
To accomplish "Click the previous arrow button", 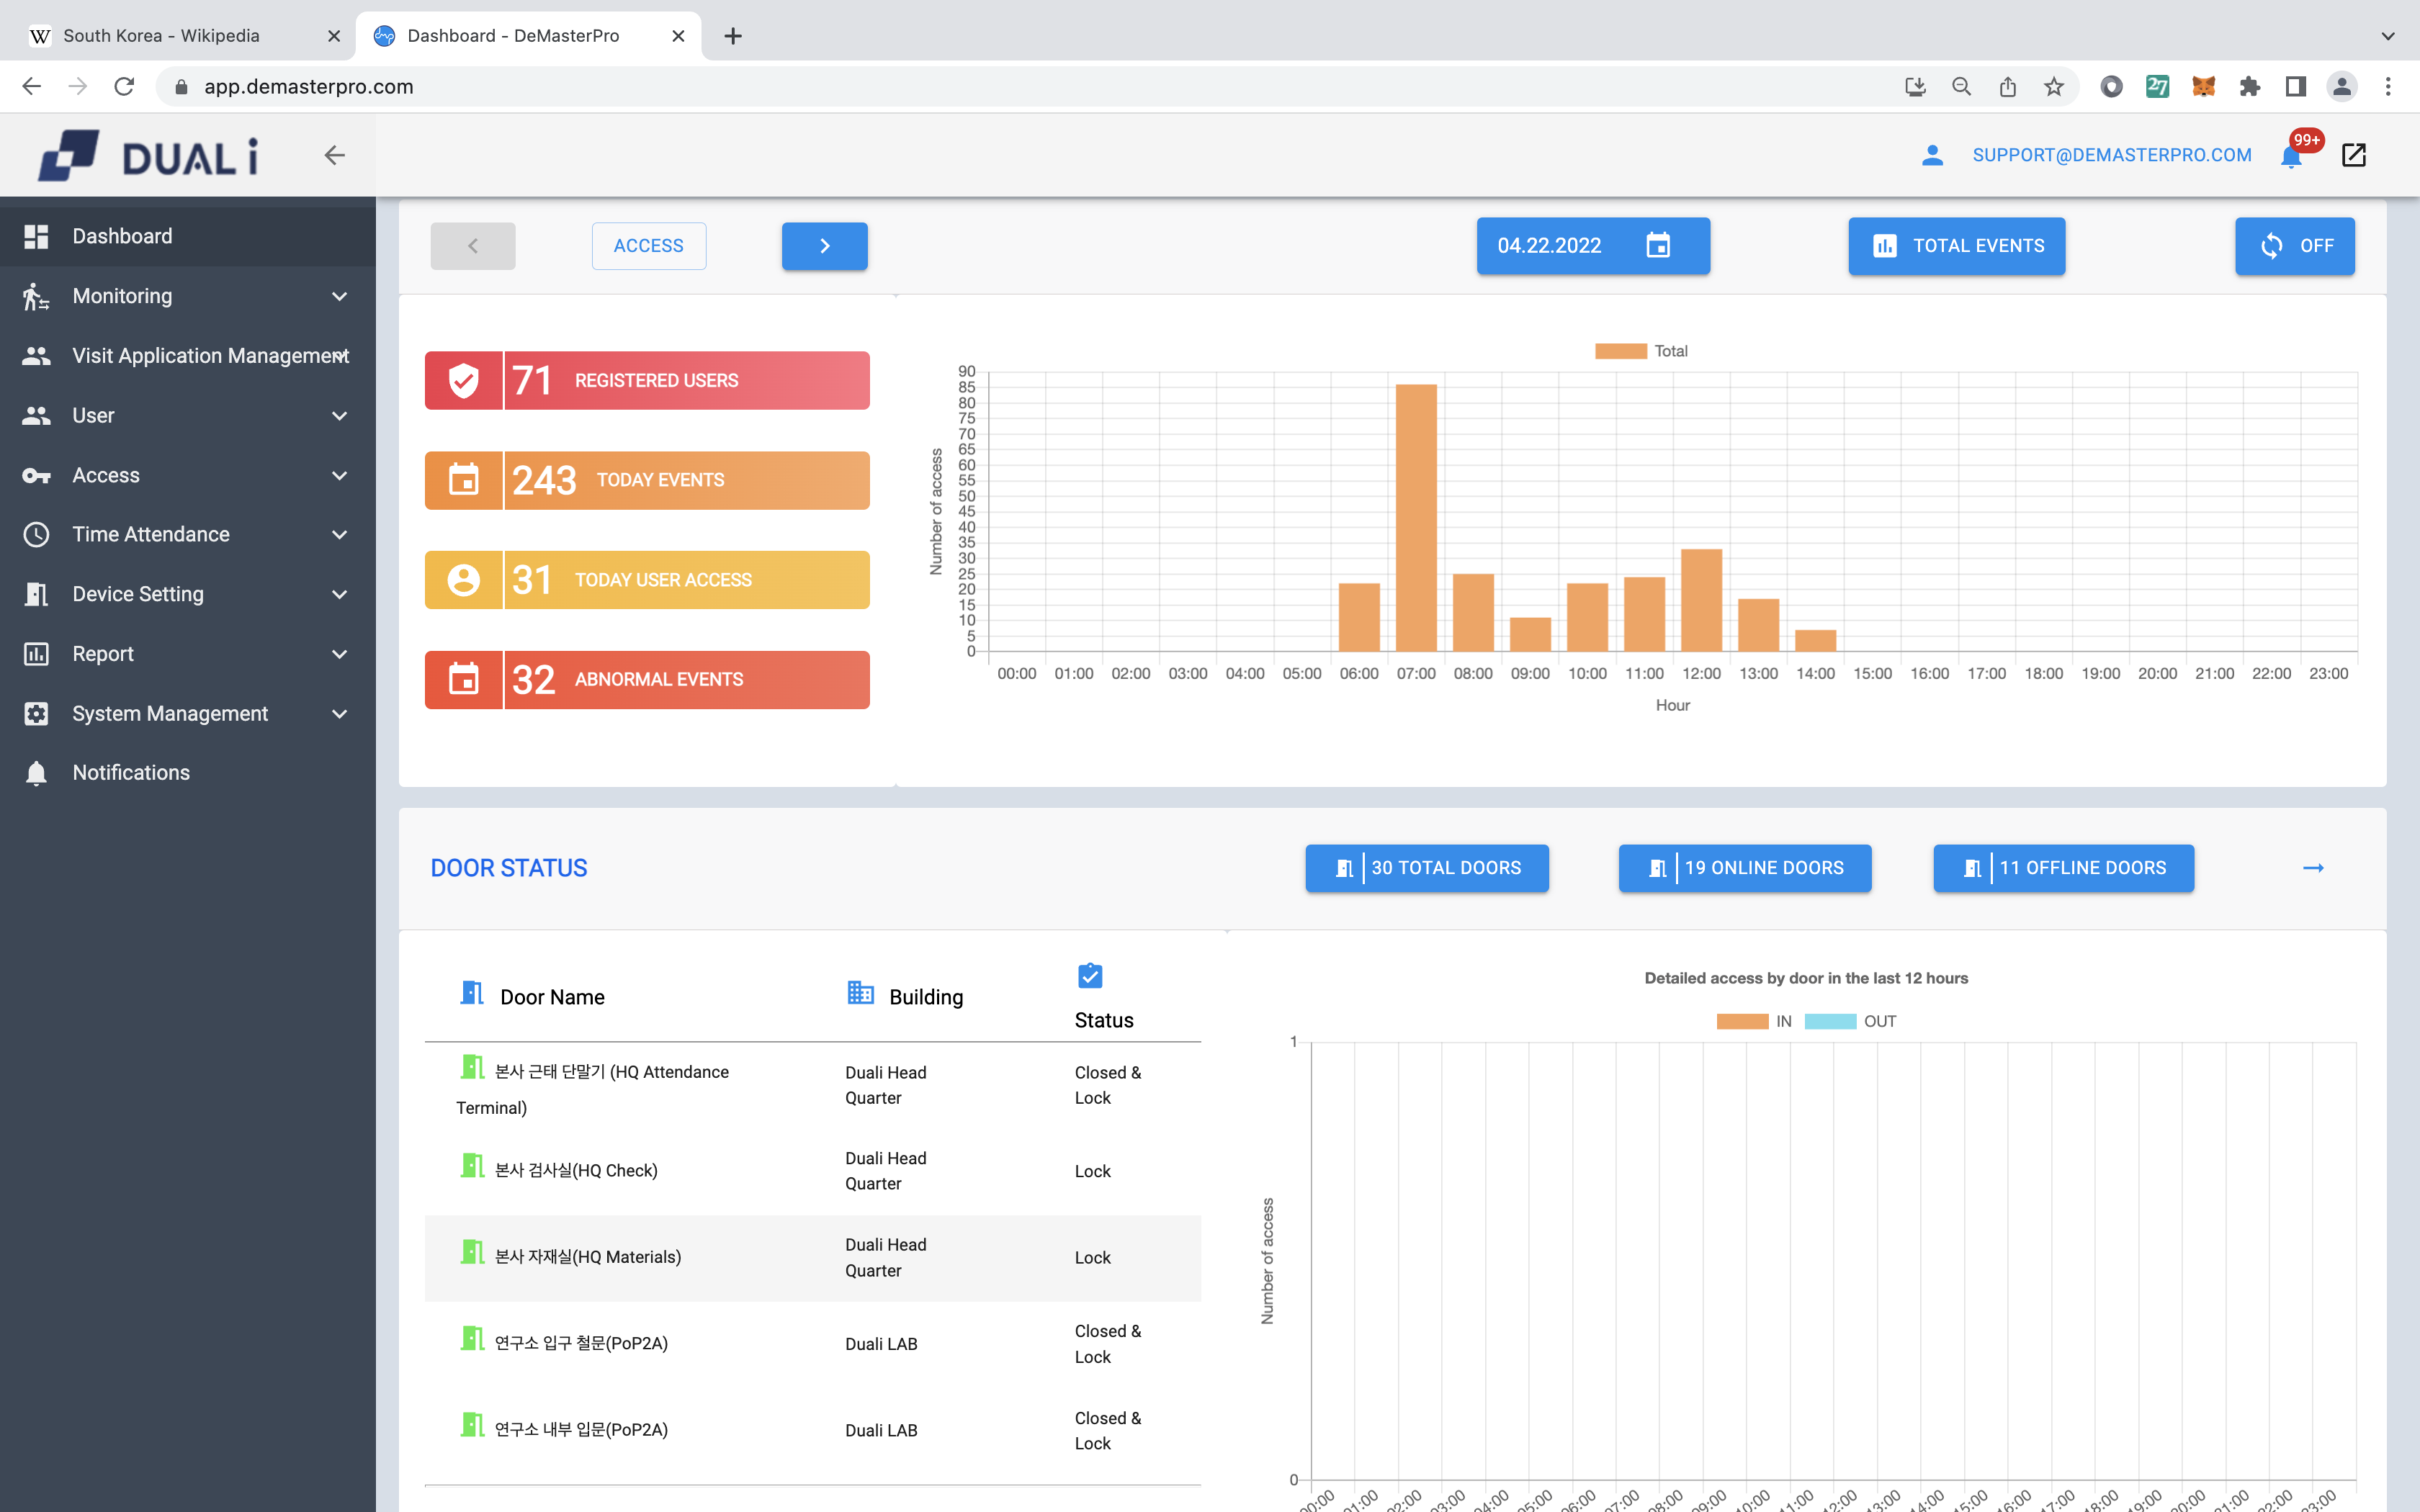I will point(473,246).
